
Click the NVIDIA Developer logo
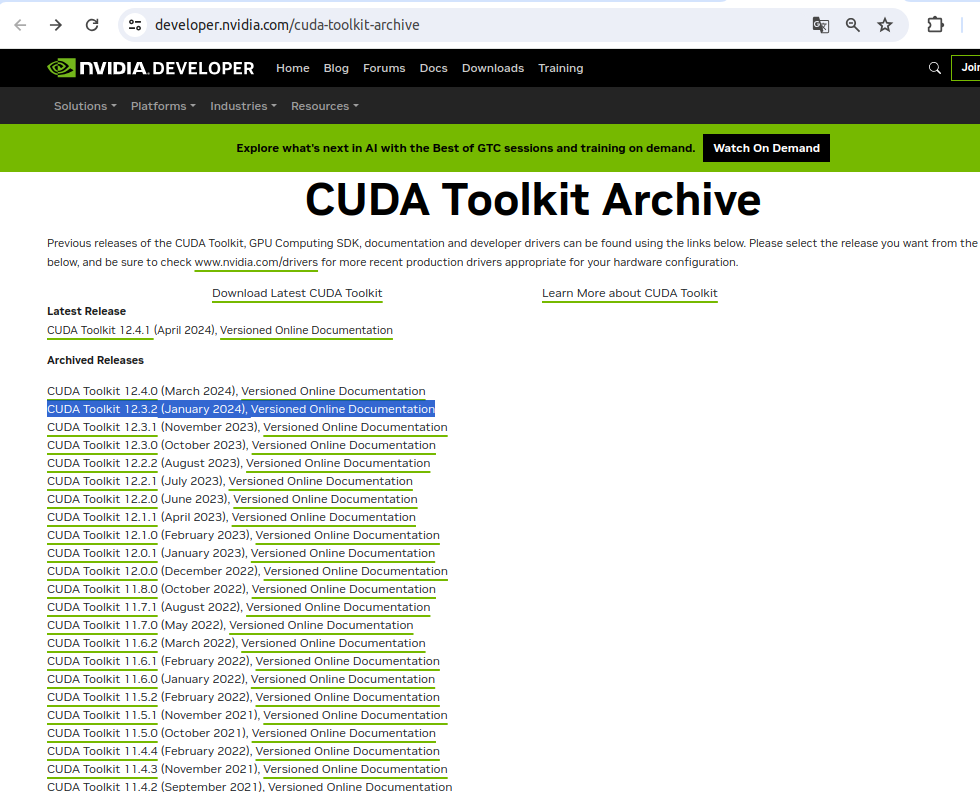point(151,68)
